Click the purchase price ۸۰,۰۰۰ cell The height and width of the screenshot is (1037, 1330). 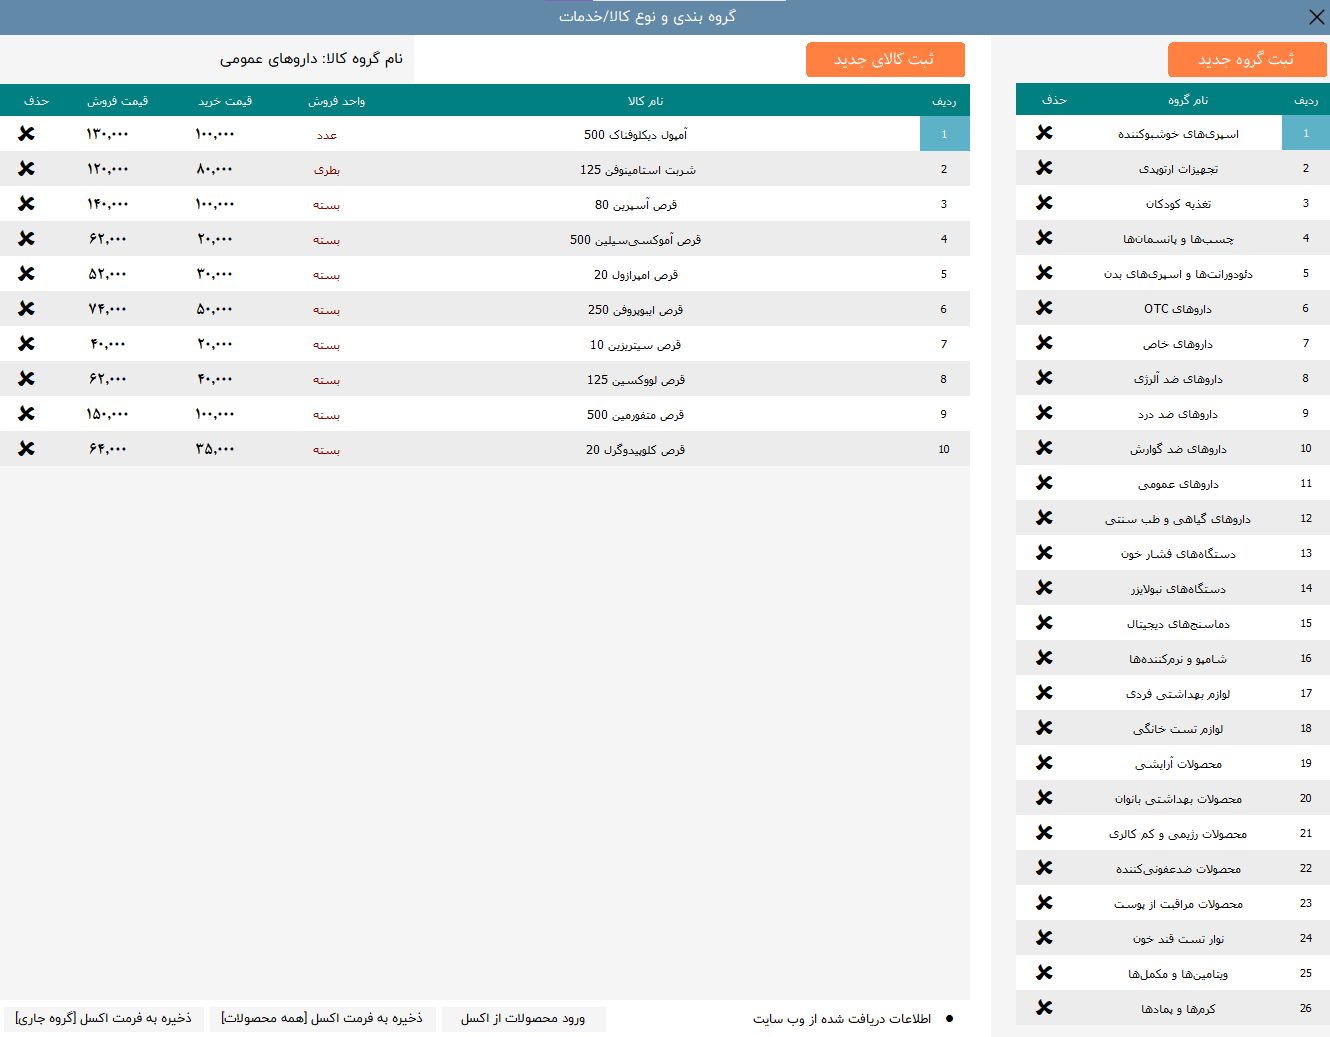(215, 169)
